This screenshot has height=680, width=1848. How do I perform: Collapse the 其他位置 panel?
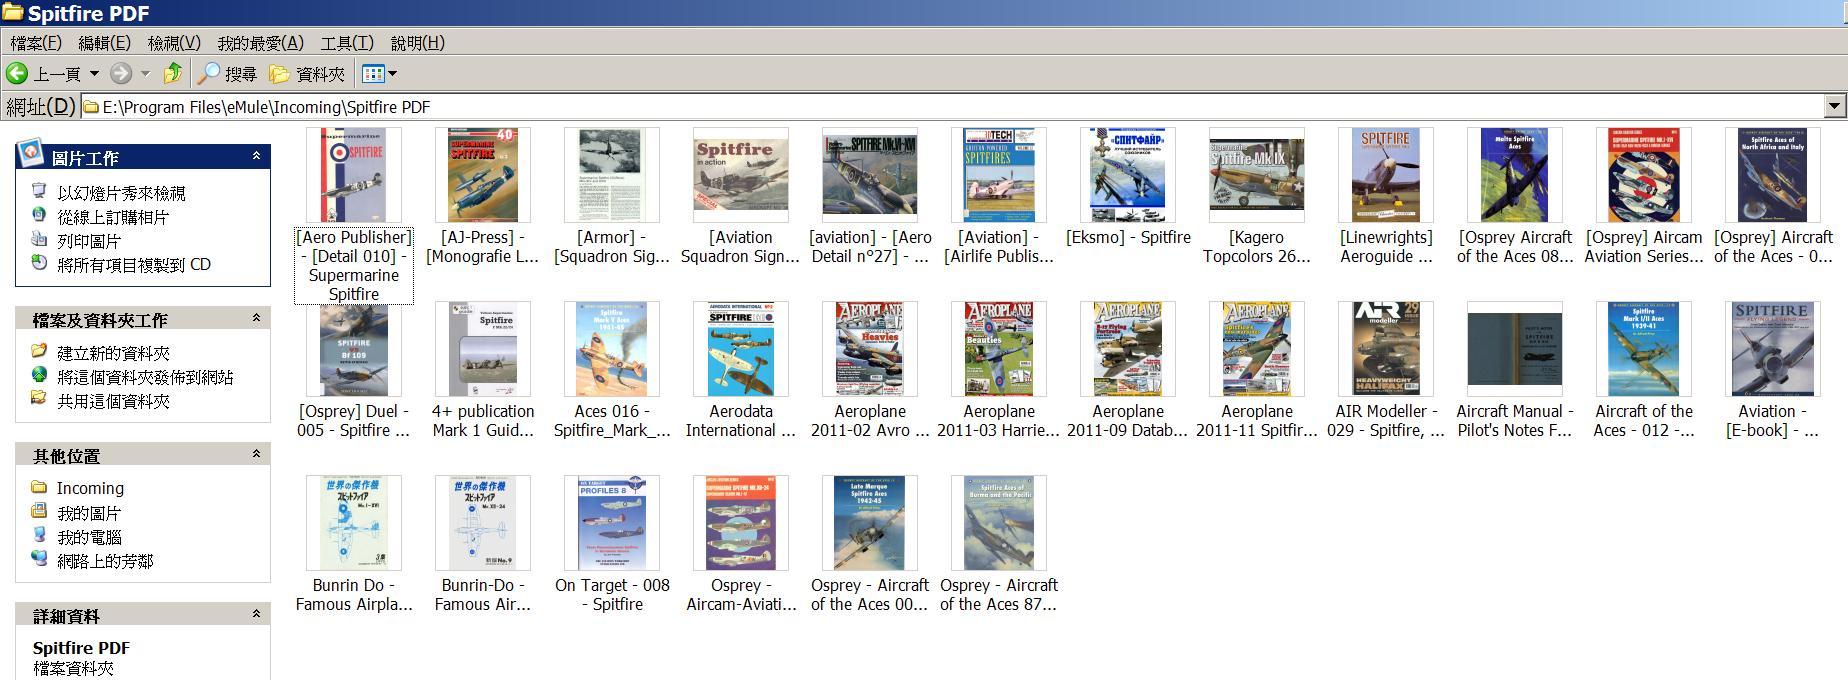click(x=256, y=454)
